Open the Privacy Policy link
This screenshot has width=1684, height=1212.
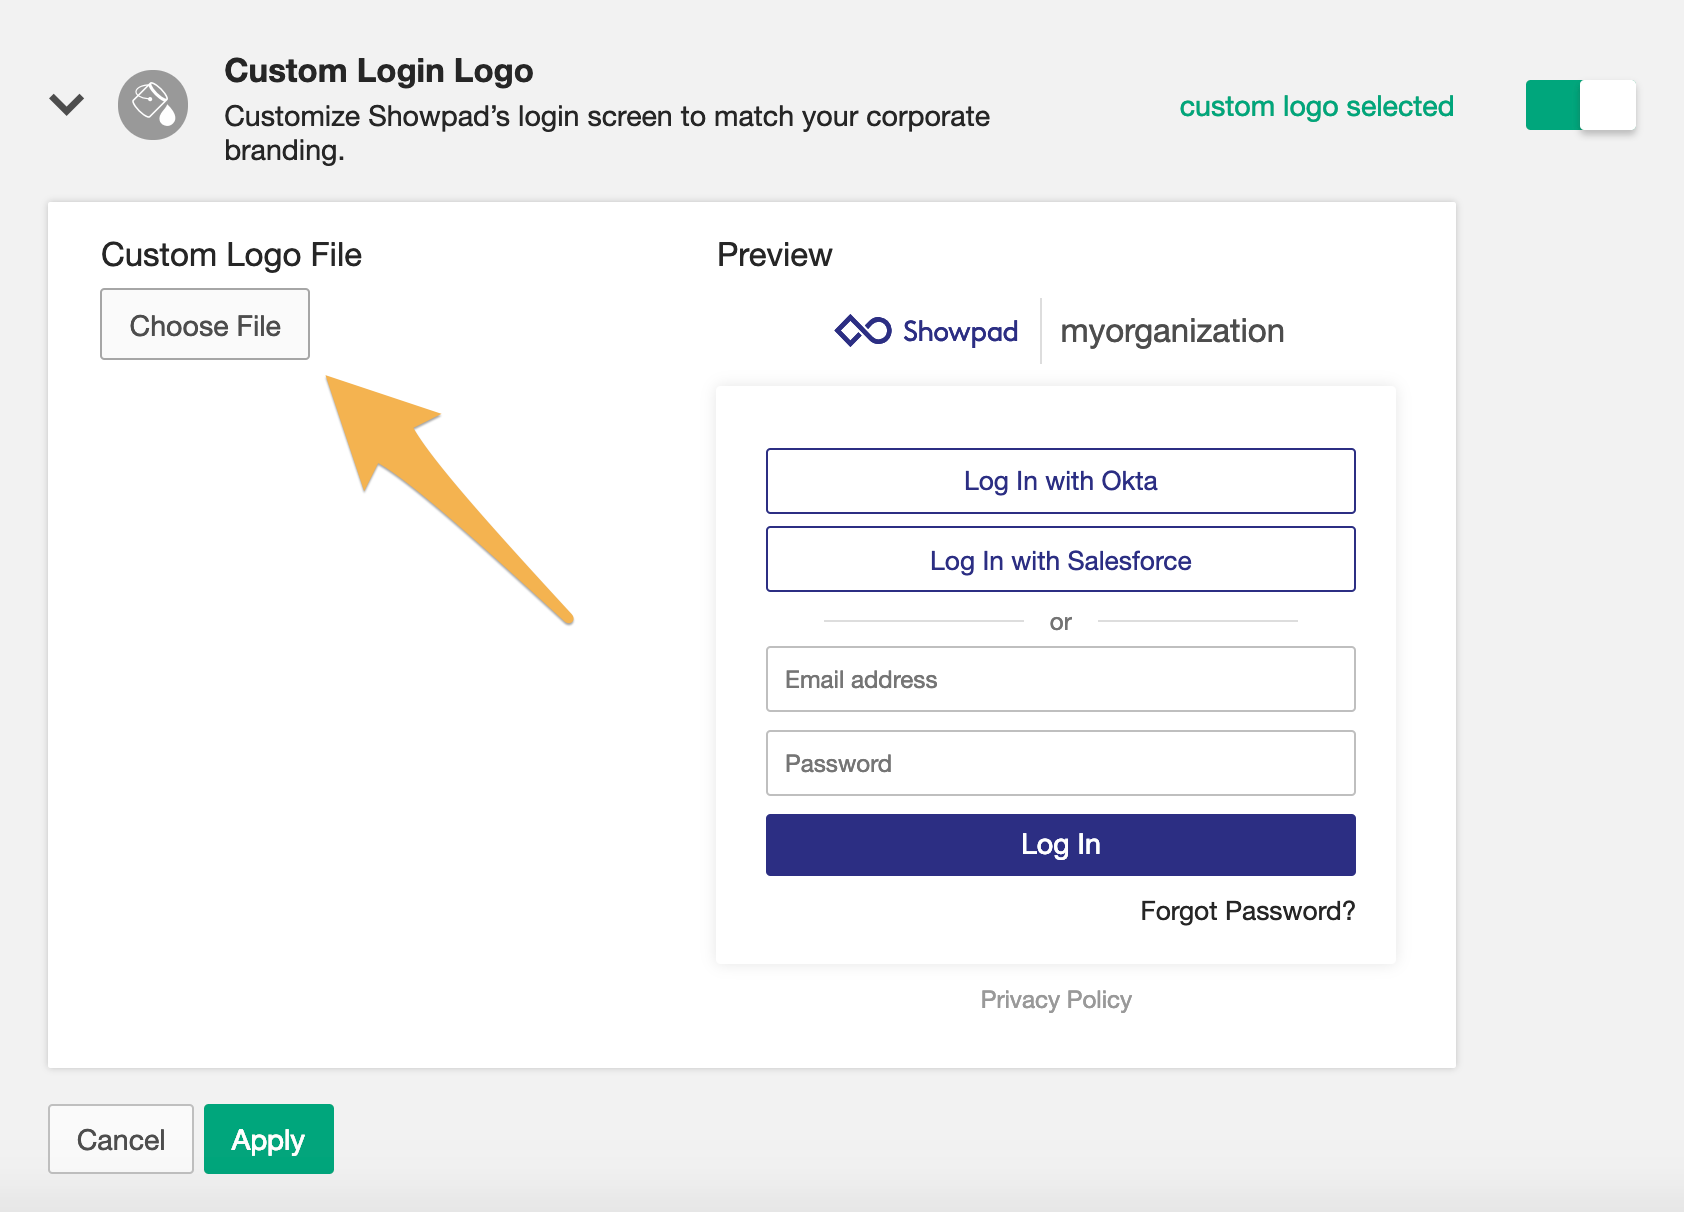pos(1056,1000)
